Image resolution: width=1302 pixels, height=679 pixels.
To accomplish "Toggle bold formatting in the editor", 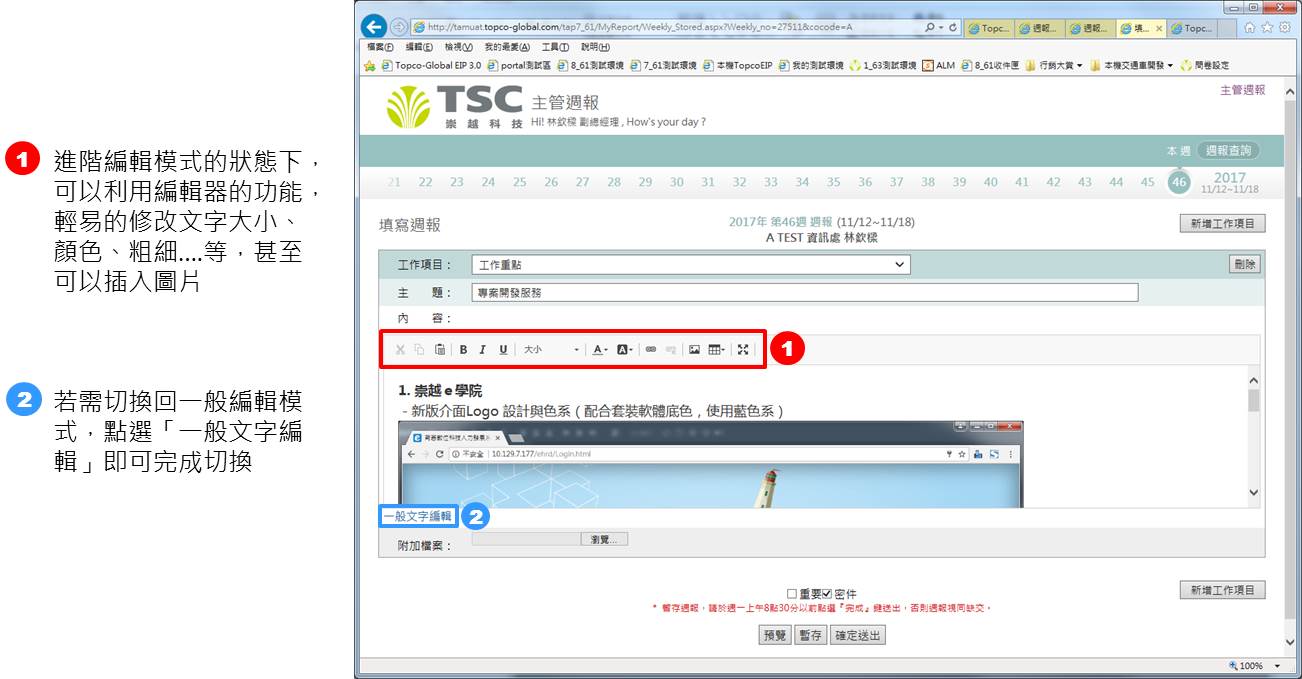I will 463,350.
